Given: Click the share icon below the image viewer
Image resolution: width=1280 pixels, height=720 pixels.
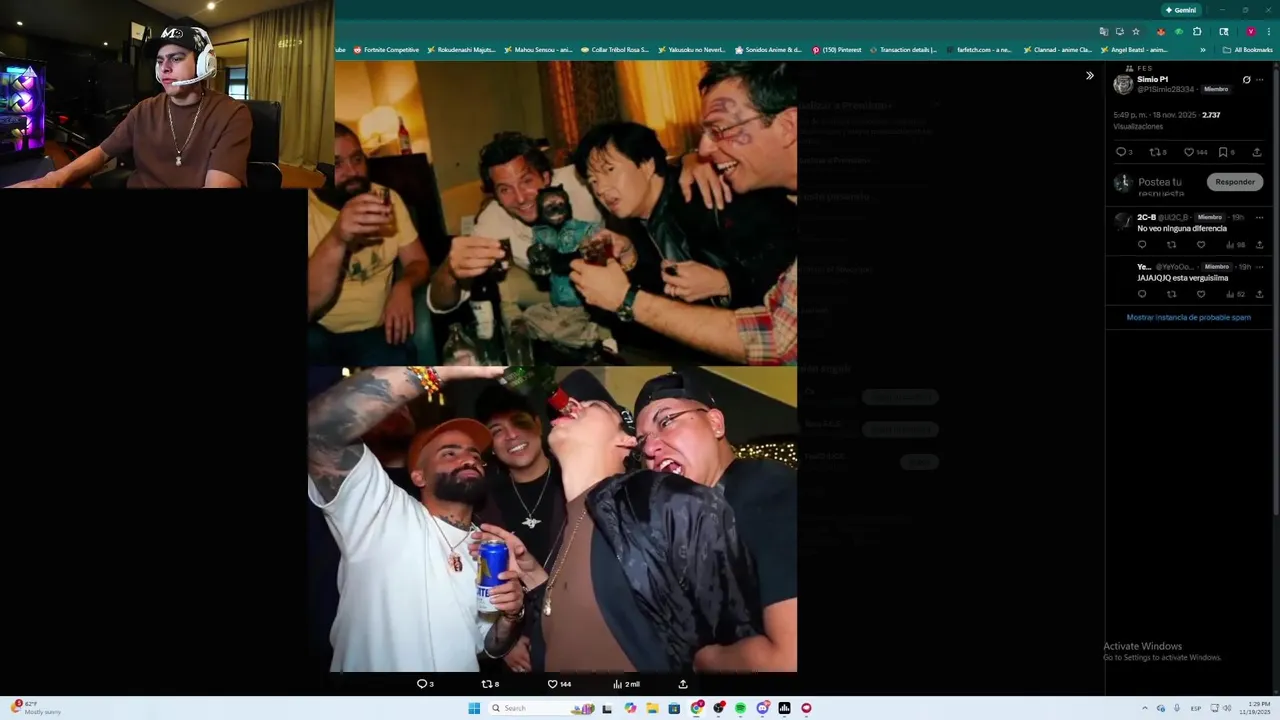Looking at the screenshot, I should [683, 684].
